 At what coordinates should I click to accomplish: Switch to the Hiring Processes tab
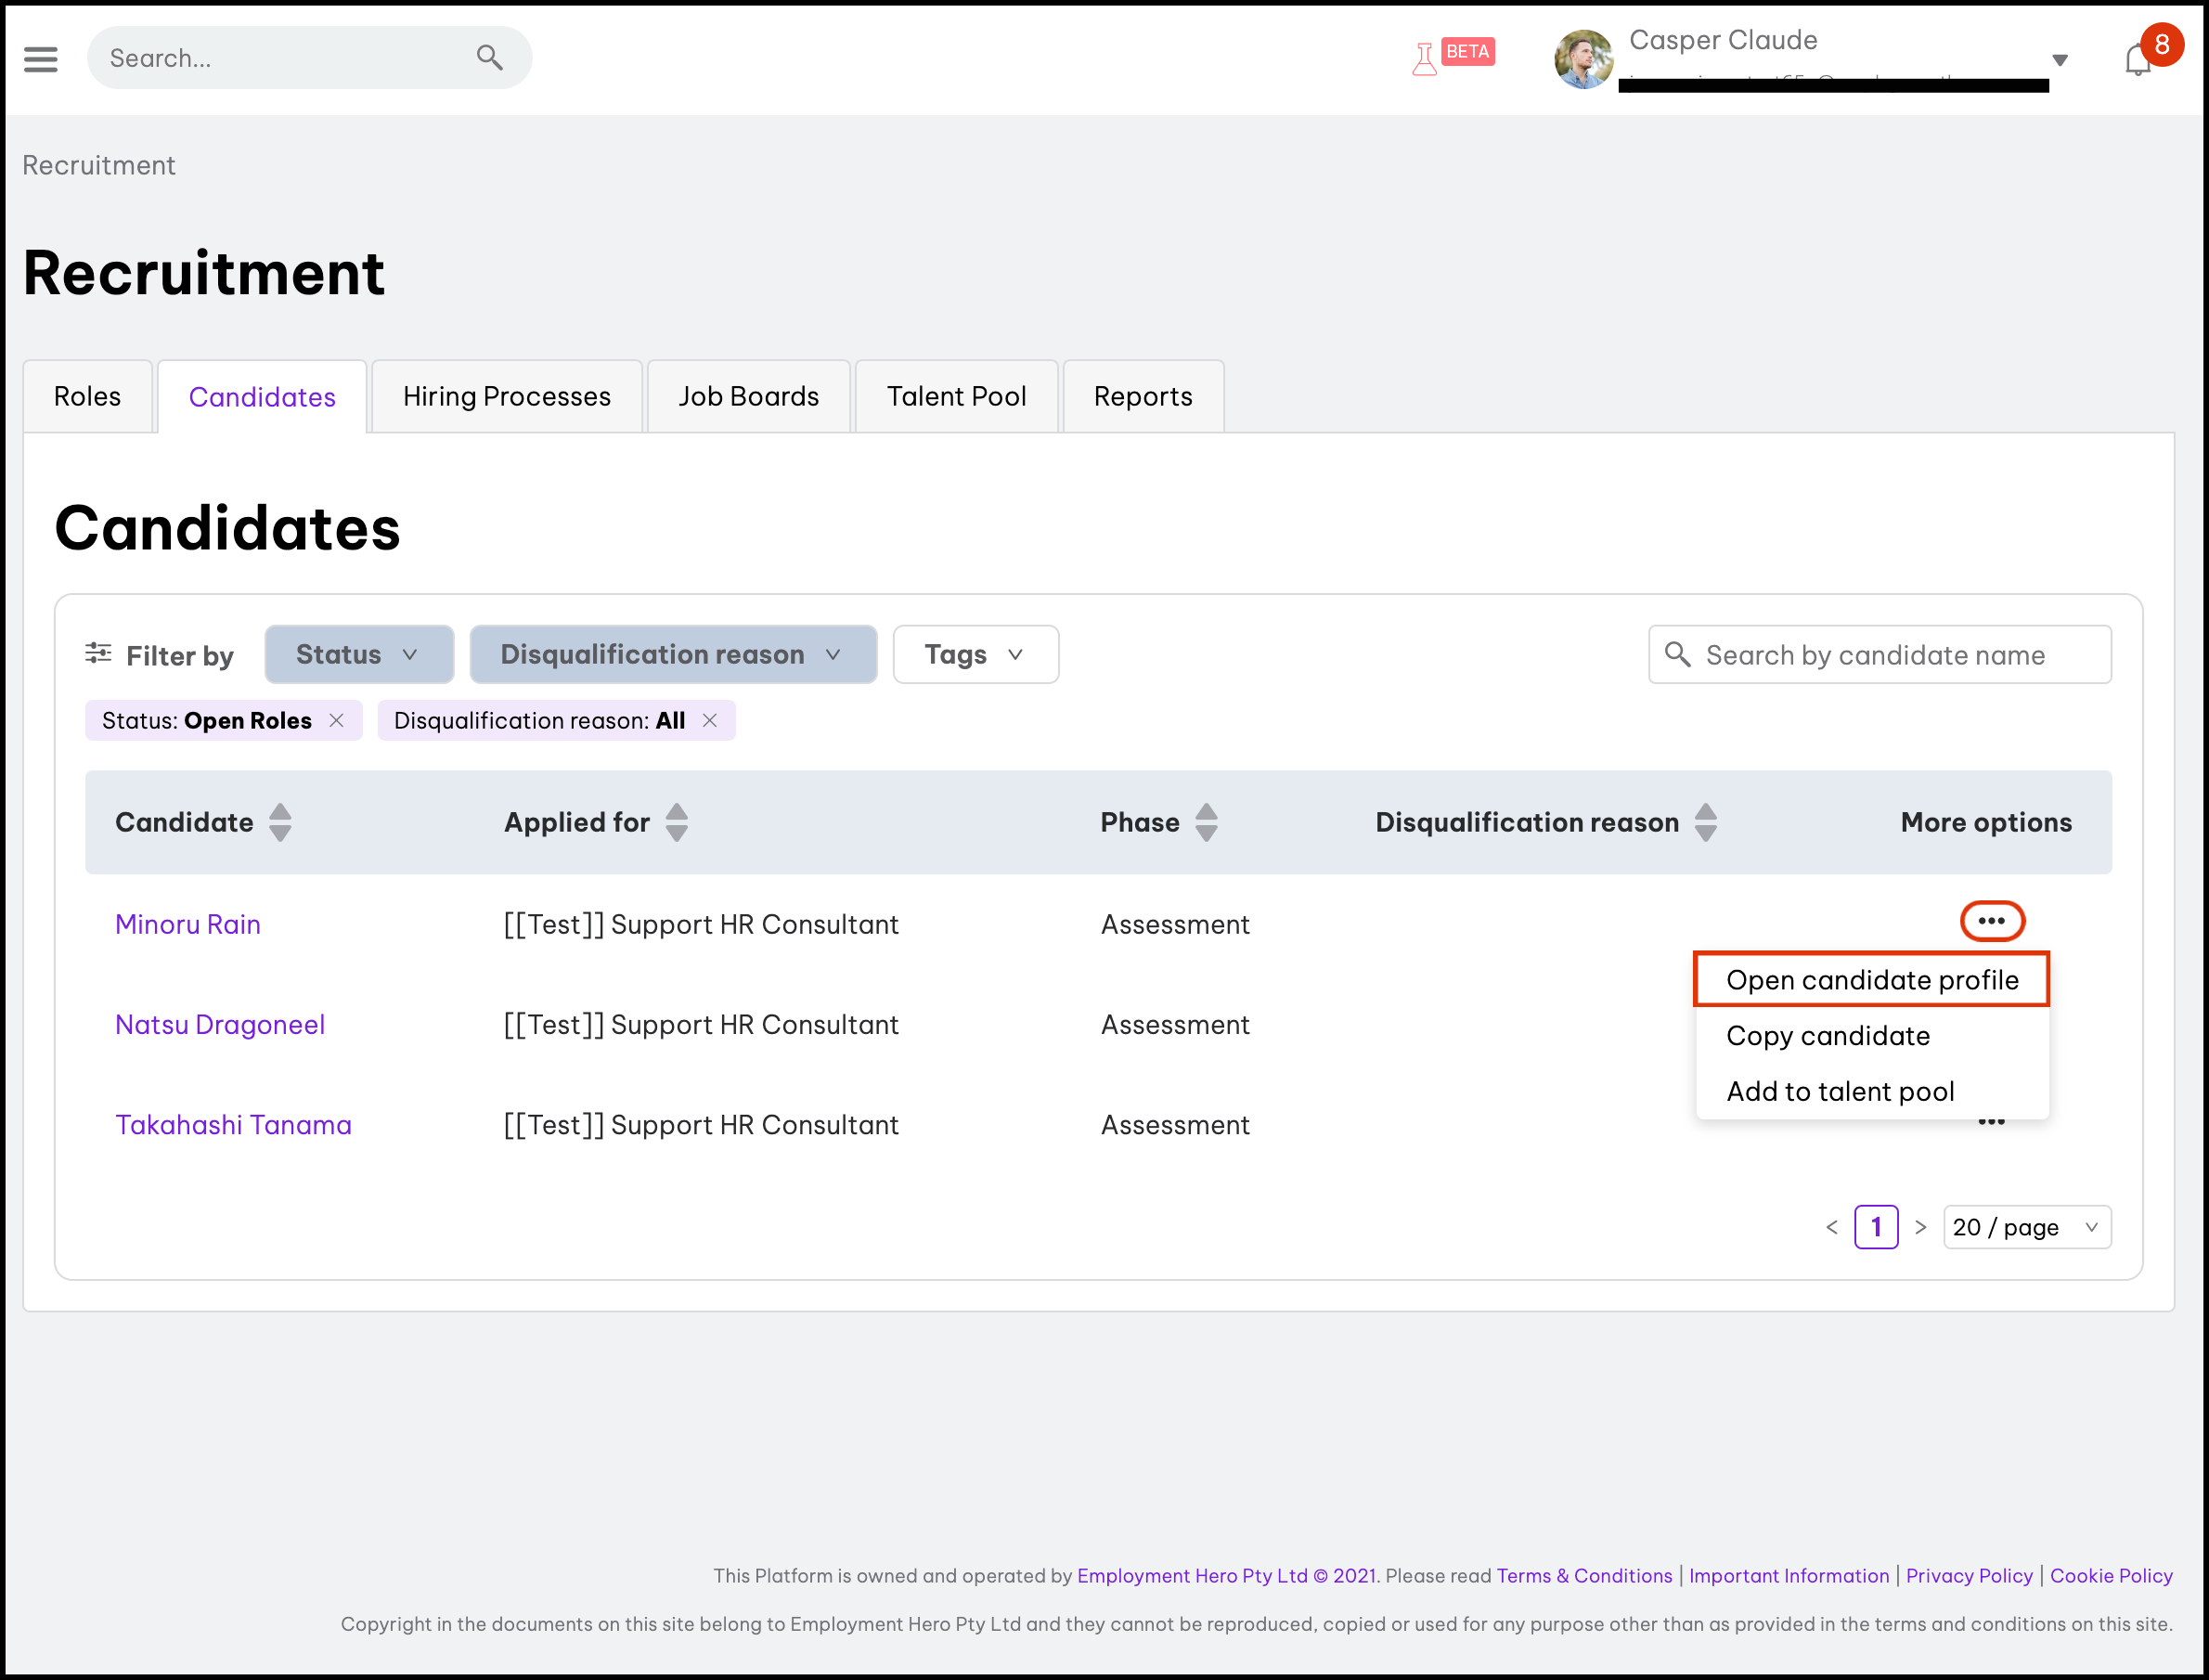[506, 397]
